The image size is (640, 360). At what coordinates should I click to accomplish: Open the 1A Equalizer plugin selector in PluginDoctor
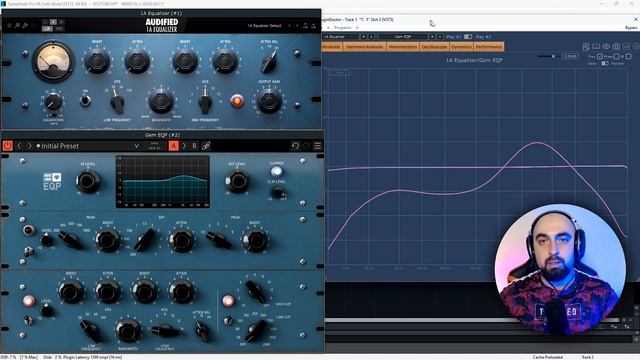(340, 37)
